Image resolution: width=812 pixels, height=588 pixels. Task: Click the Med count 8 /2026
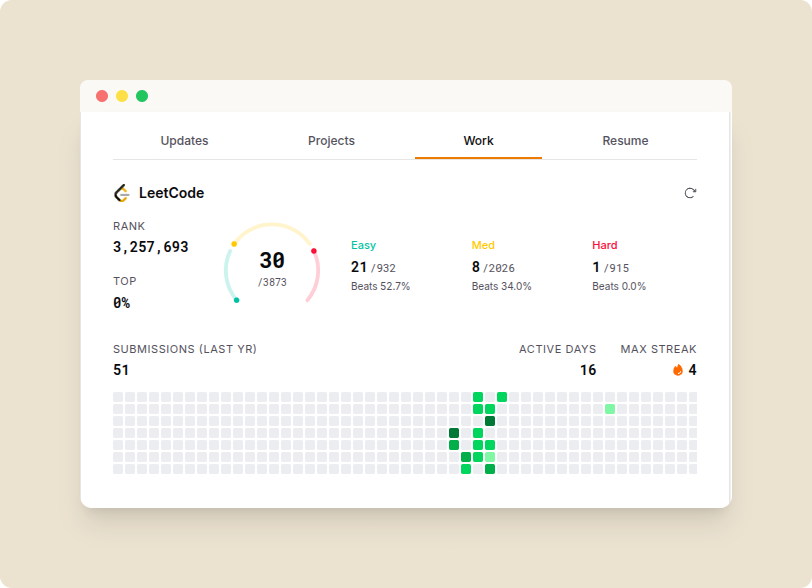click(493, 267)
